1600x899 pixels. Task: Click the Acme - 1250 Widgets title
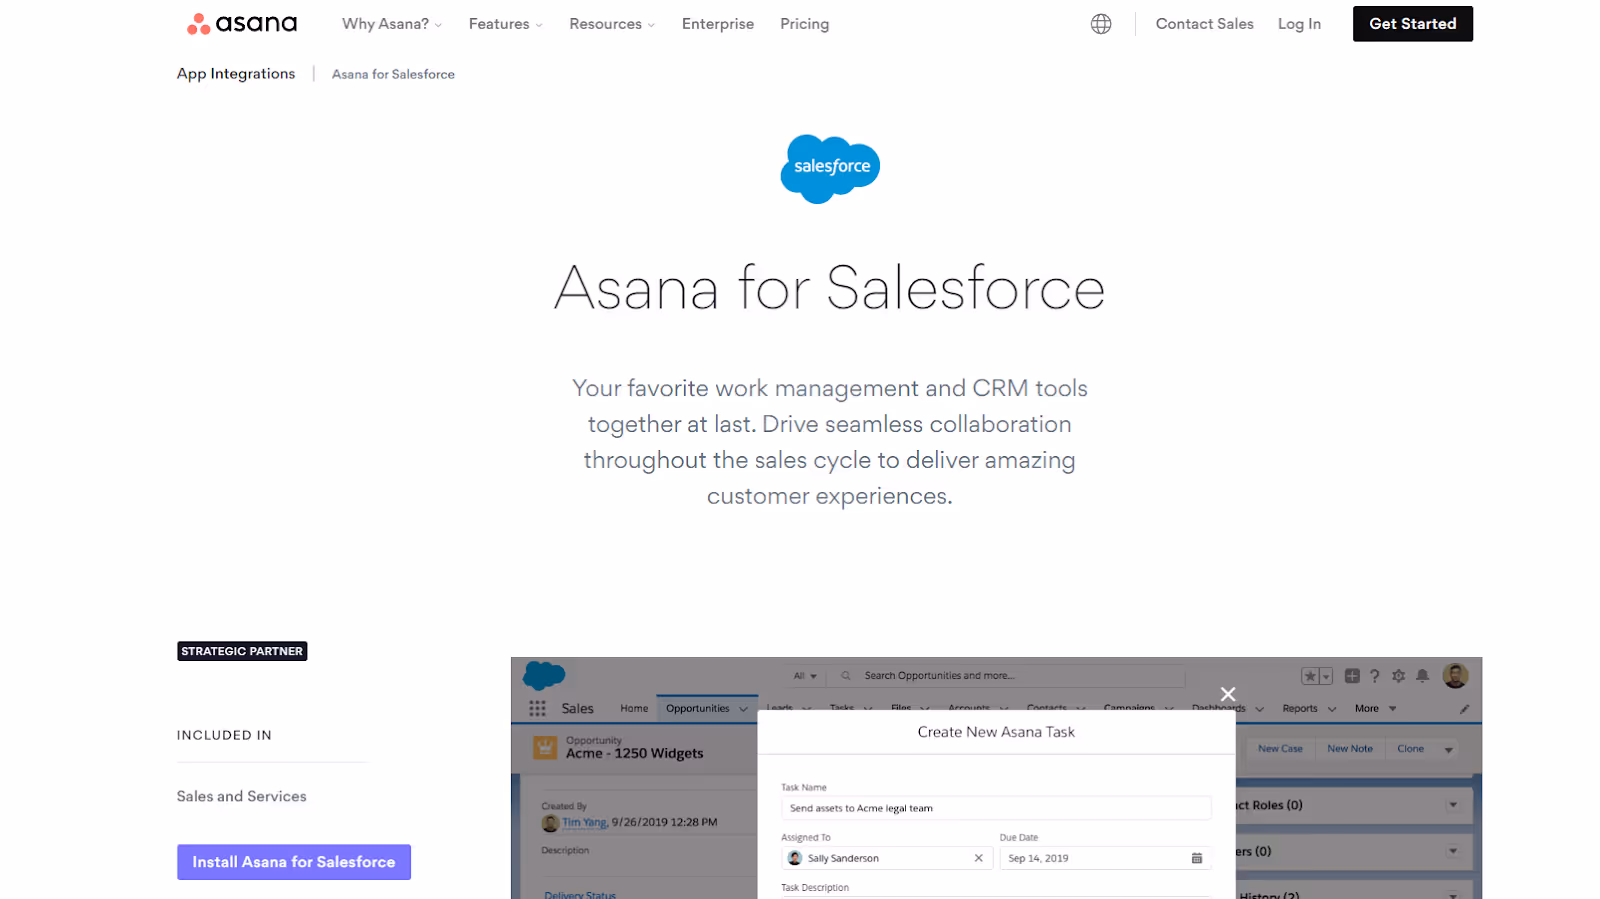click(x=634, y=754)
